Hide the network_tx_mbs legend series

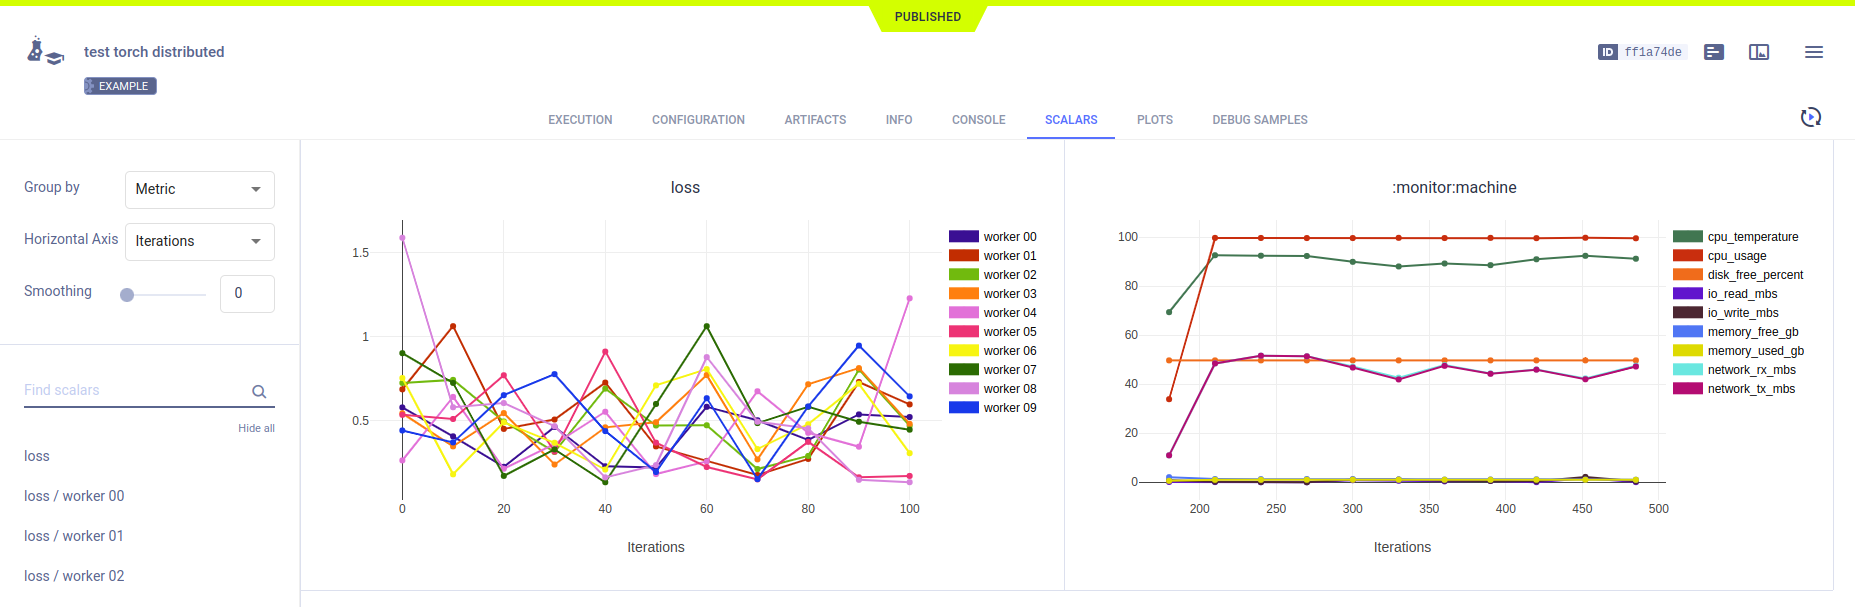pos(1733,389)
